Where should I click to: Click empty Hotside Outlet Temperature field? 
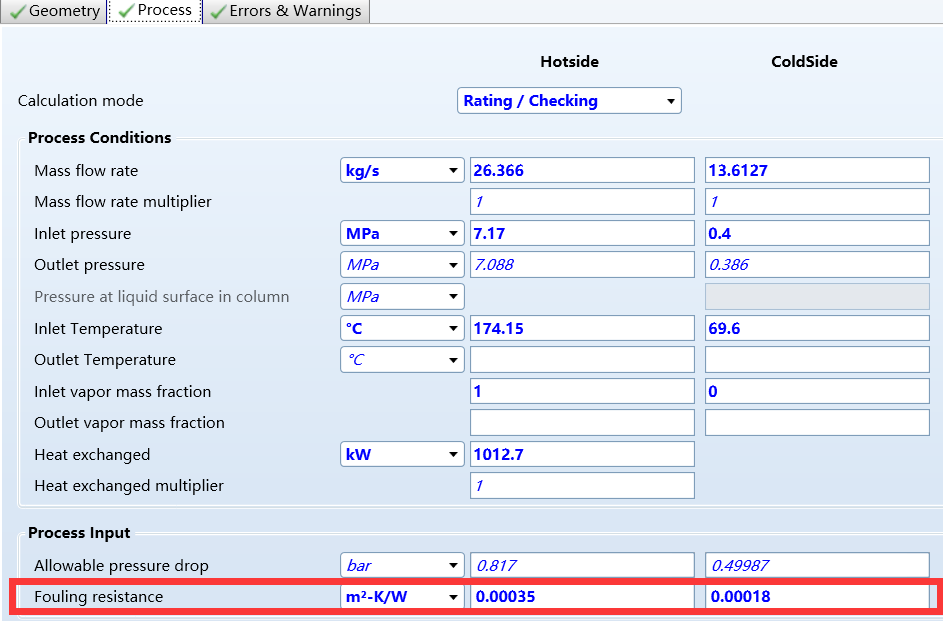tap(582, 359)
